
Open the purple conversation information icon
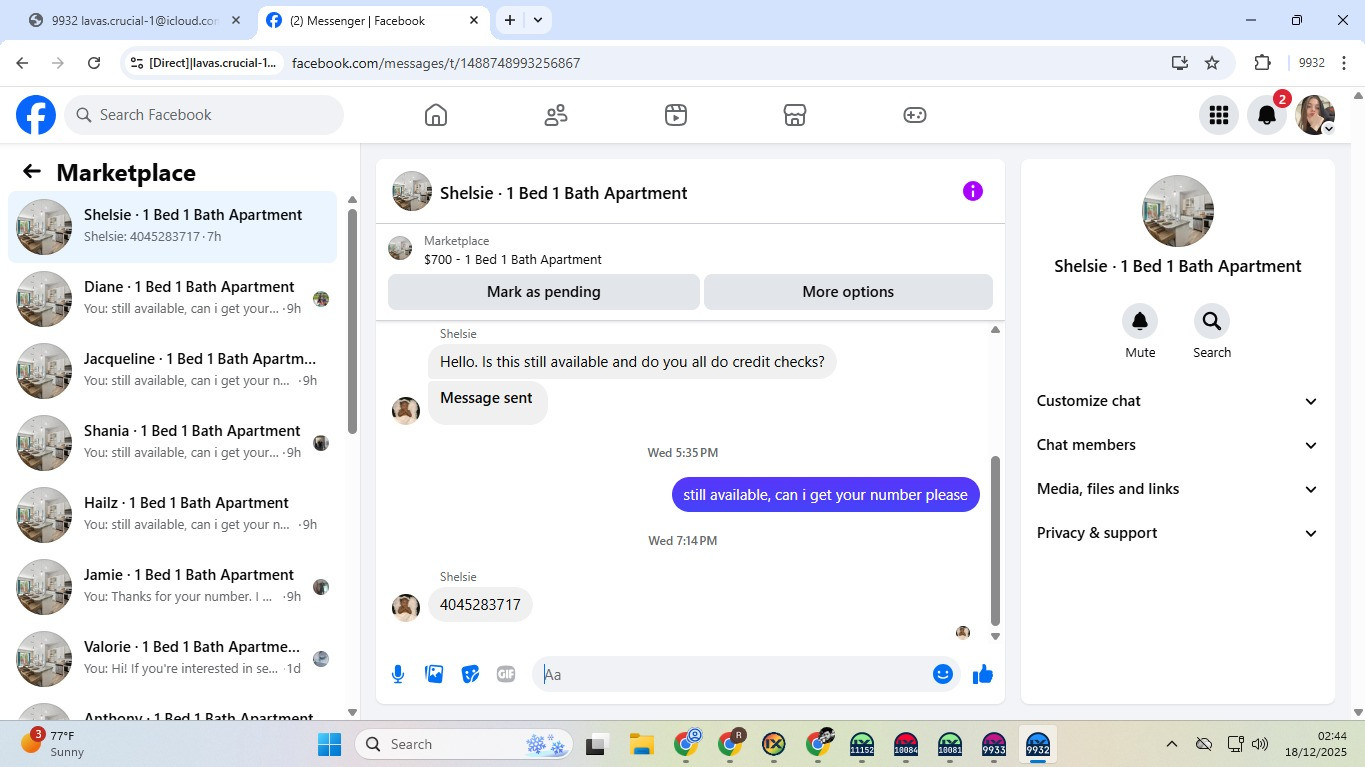coord(973,192)
